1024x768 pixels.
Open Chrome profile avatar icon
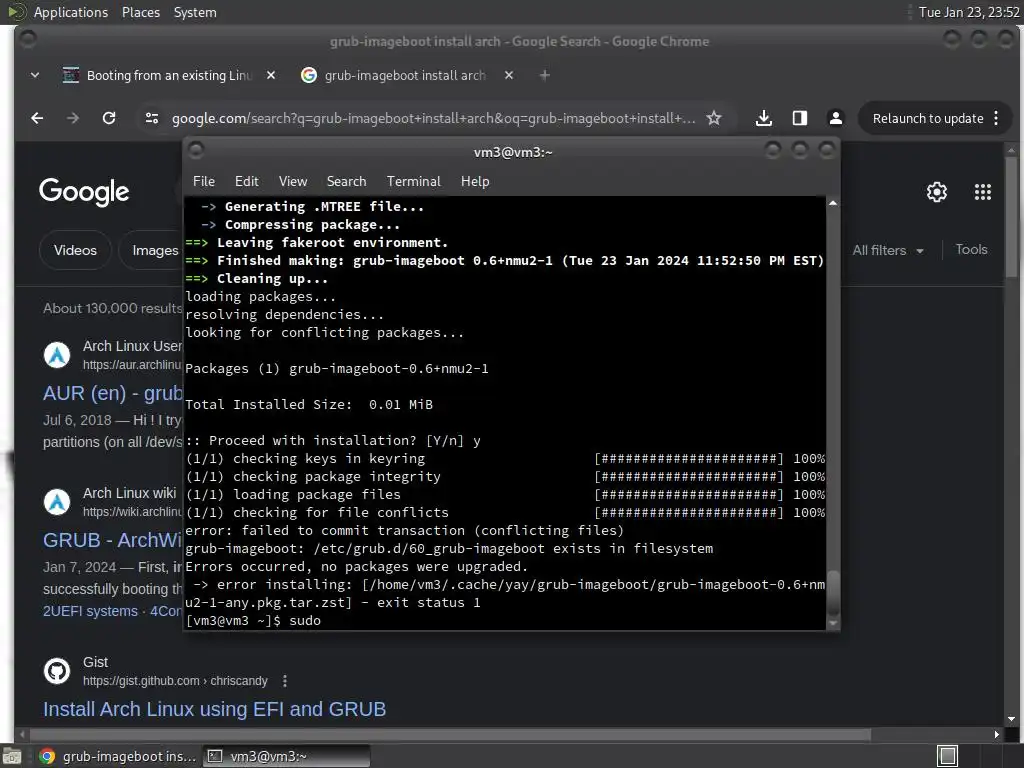point(835,118)
